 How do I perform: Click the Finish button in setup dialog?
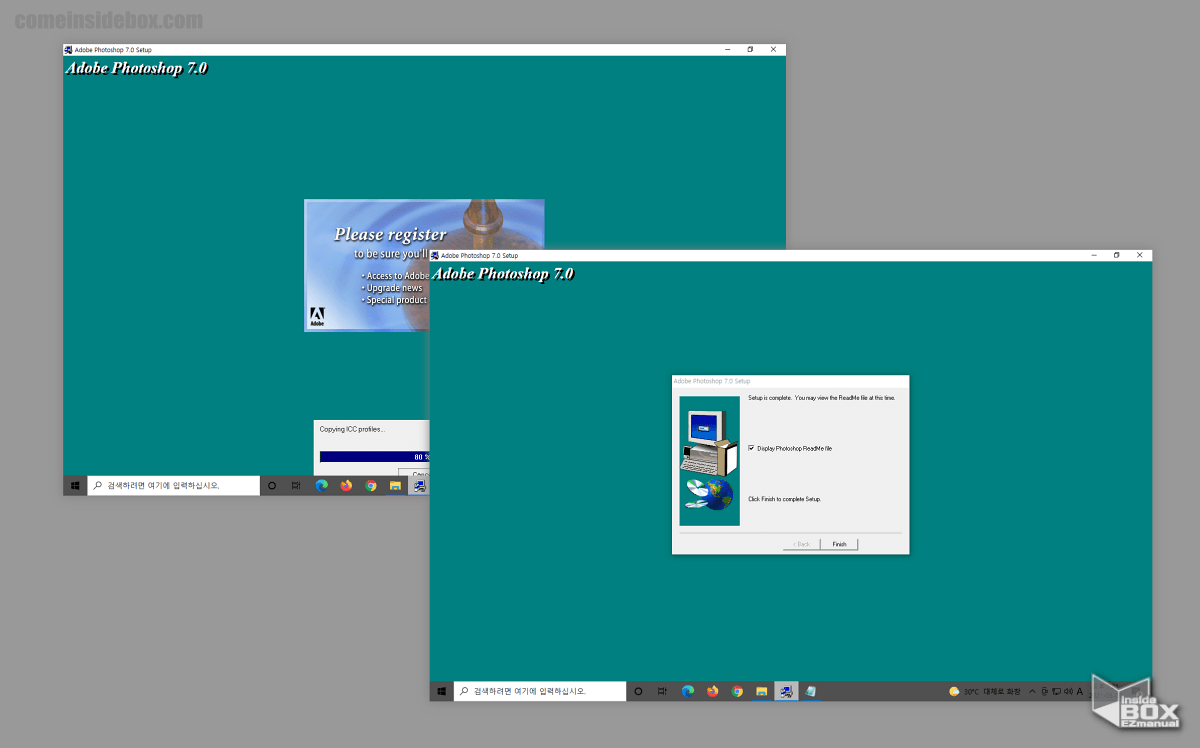click(839, 544)
